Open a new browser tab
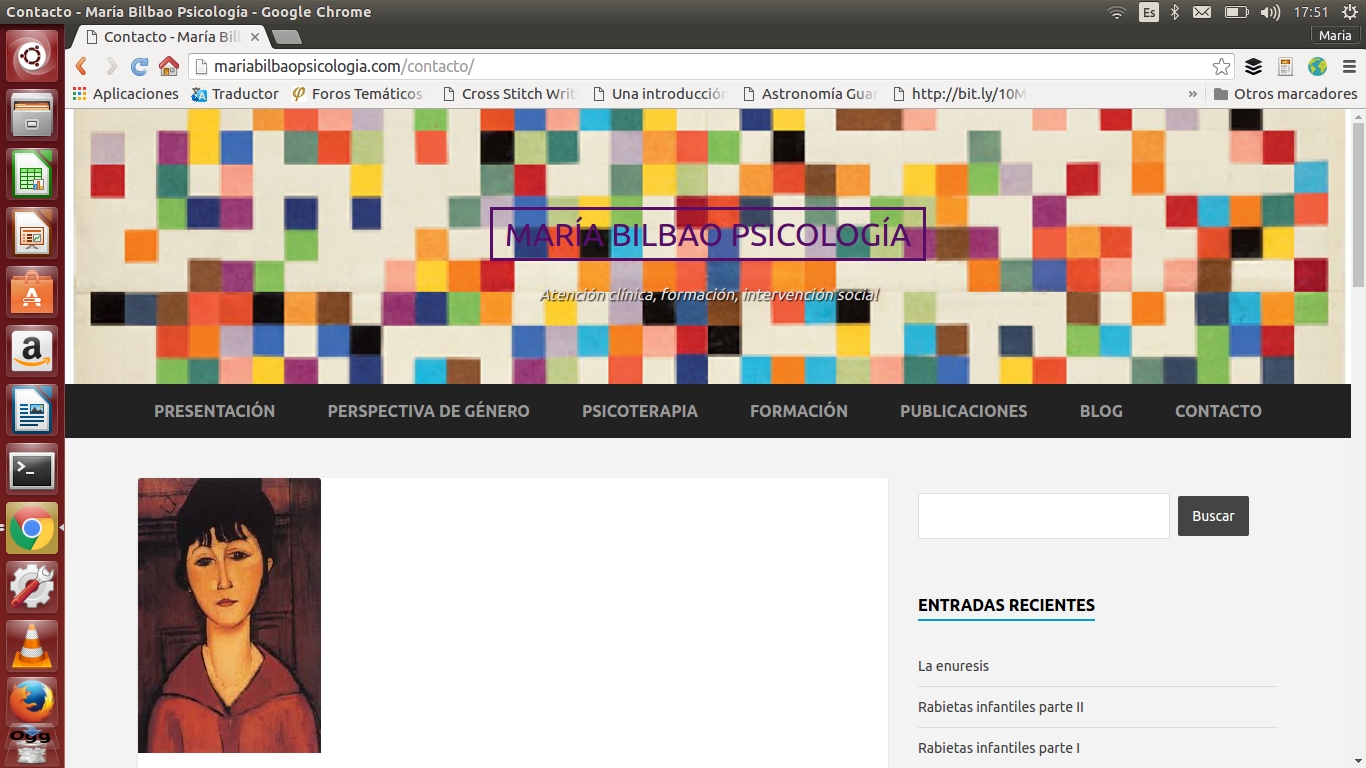The image size is (1366, 768). (x=287, y=37)
